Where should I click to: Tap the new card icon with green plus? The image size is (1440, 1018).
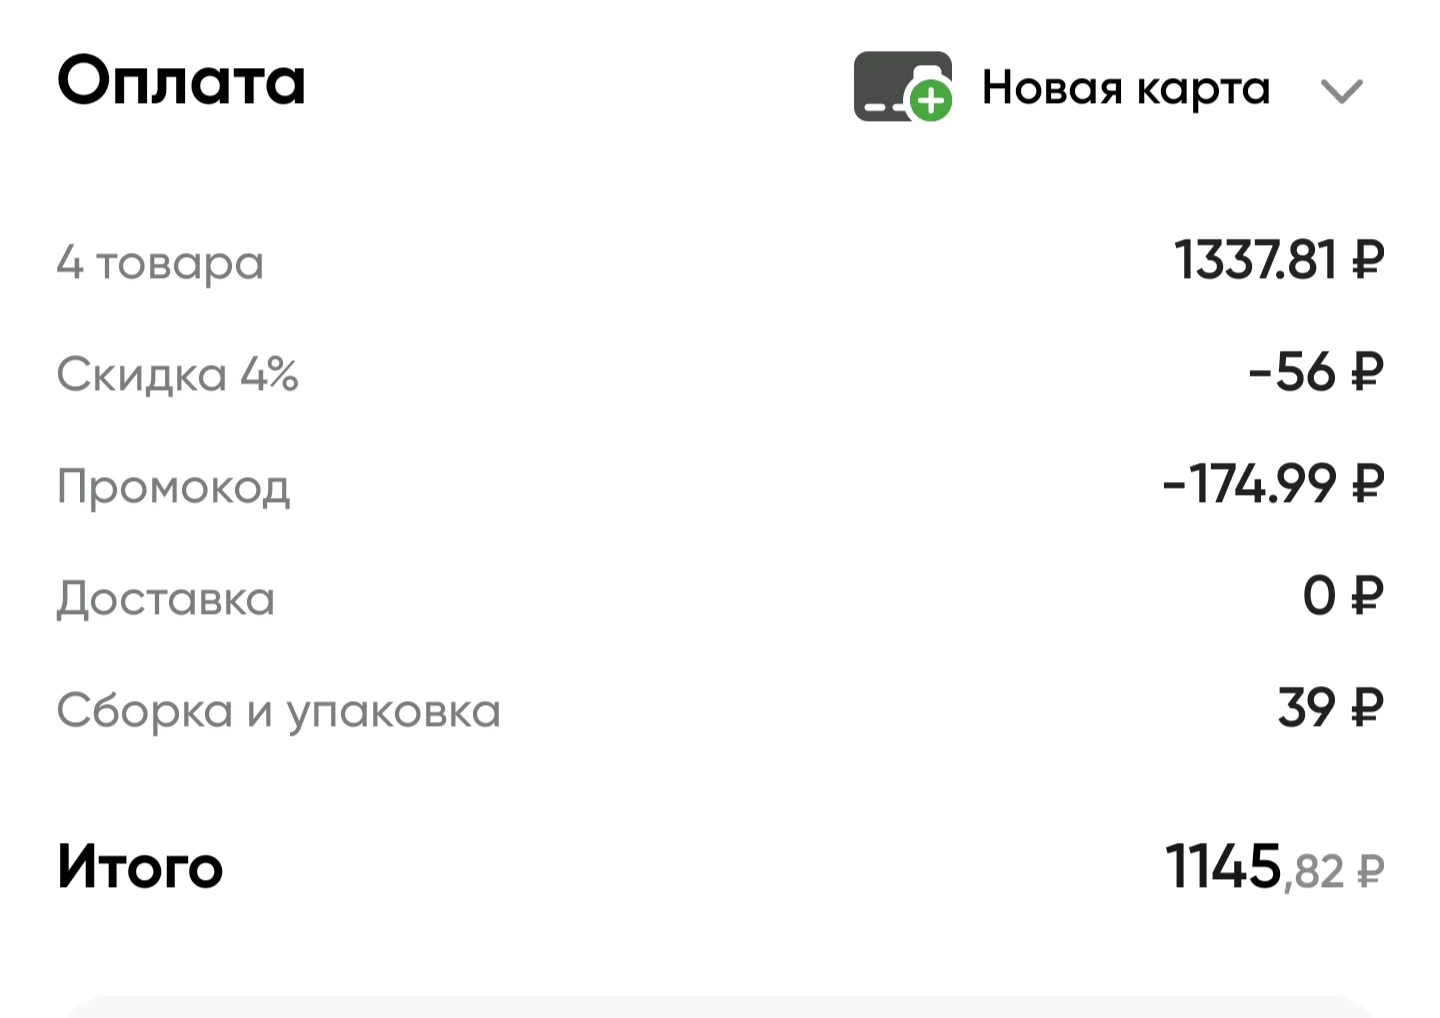point(903,87)
